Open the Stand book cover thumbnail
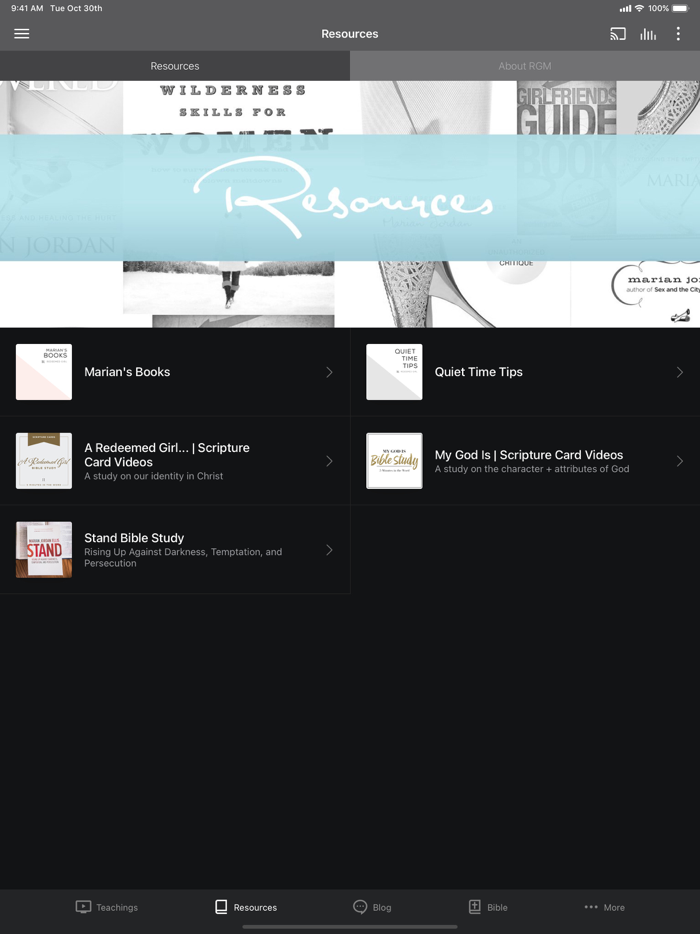 click(x=44, y=549)
